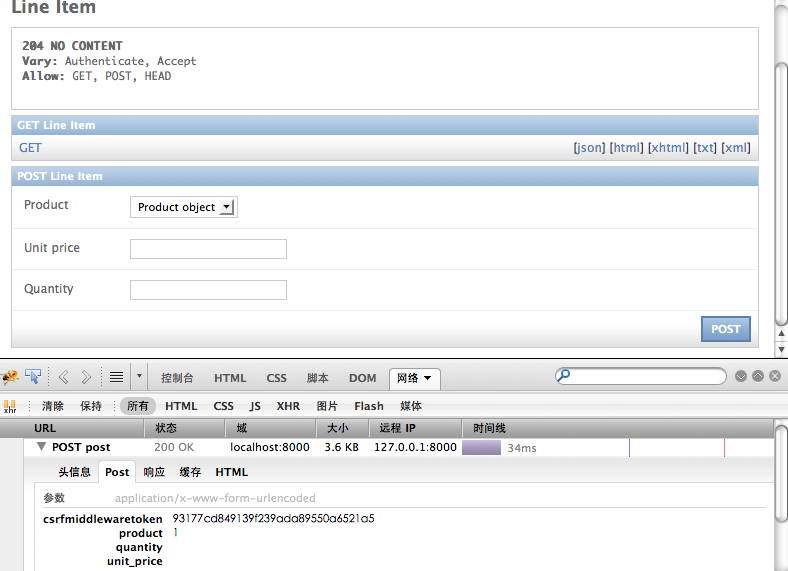Open the 缓存 cache tab
This screenshot has height=571, width=788.
[x=190, y=472]
